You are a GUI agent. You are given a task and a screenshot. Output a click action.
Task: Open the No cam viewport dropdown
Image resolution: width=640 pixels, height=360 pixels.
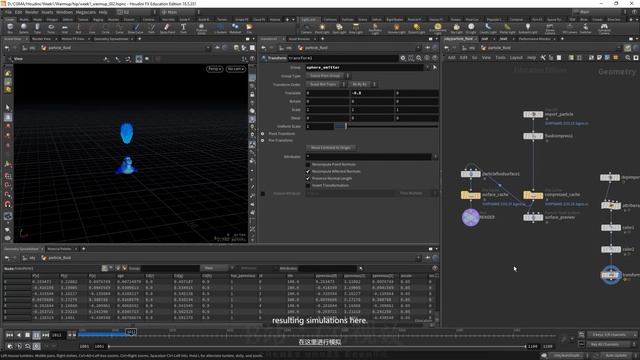point(236,69)
